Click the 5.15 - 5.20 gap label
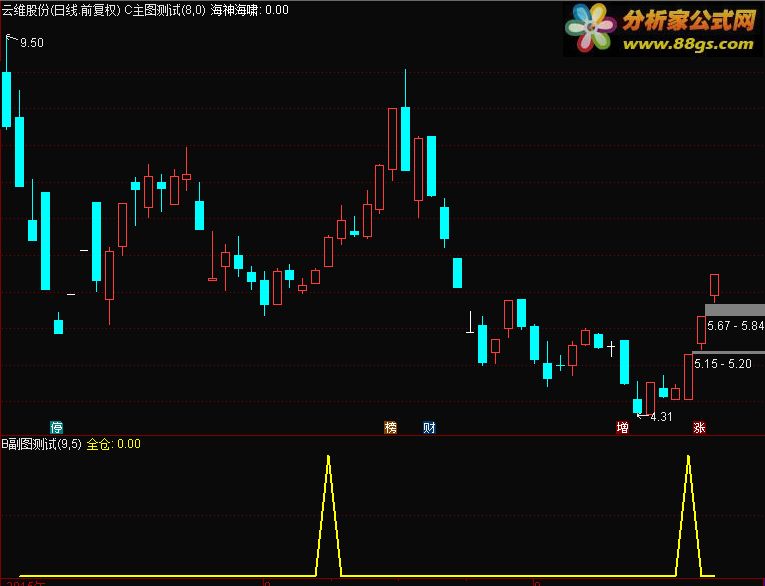765x586 pixels. [723, 364]
